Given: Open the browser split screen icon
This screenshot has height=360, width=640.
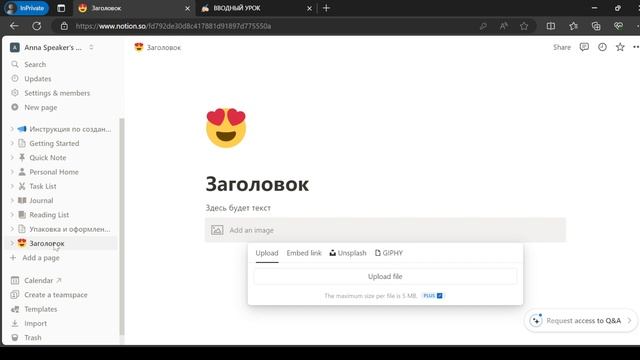Looking at the screenshot, I should pos(551,26).
